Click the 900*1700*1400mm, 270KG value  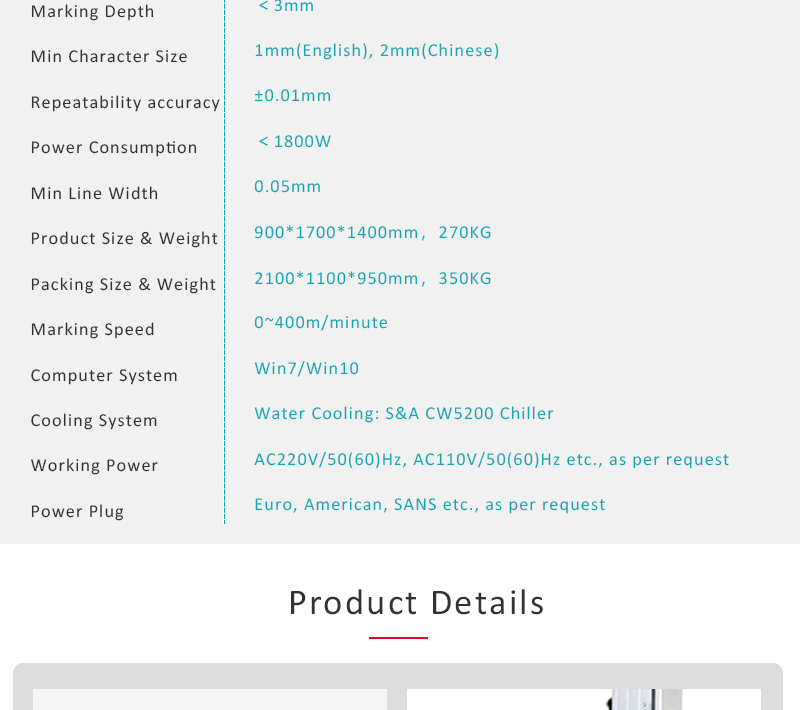pyautogui.click(x=373, y=233)
